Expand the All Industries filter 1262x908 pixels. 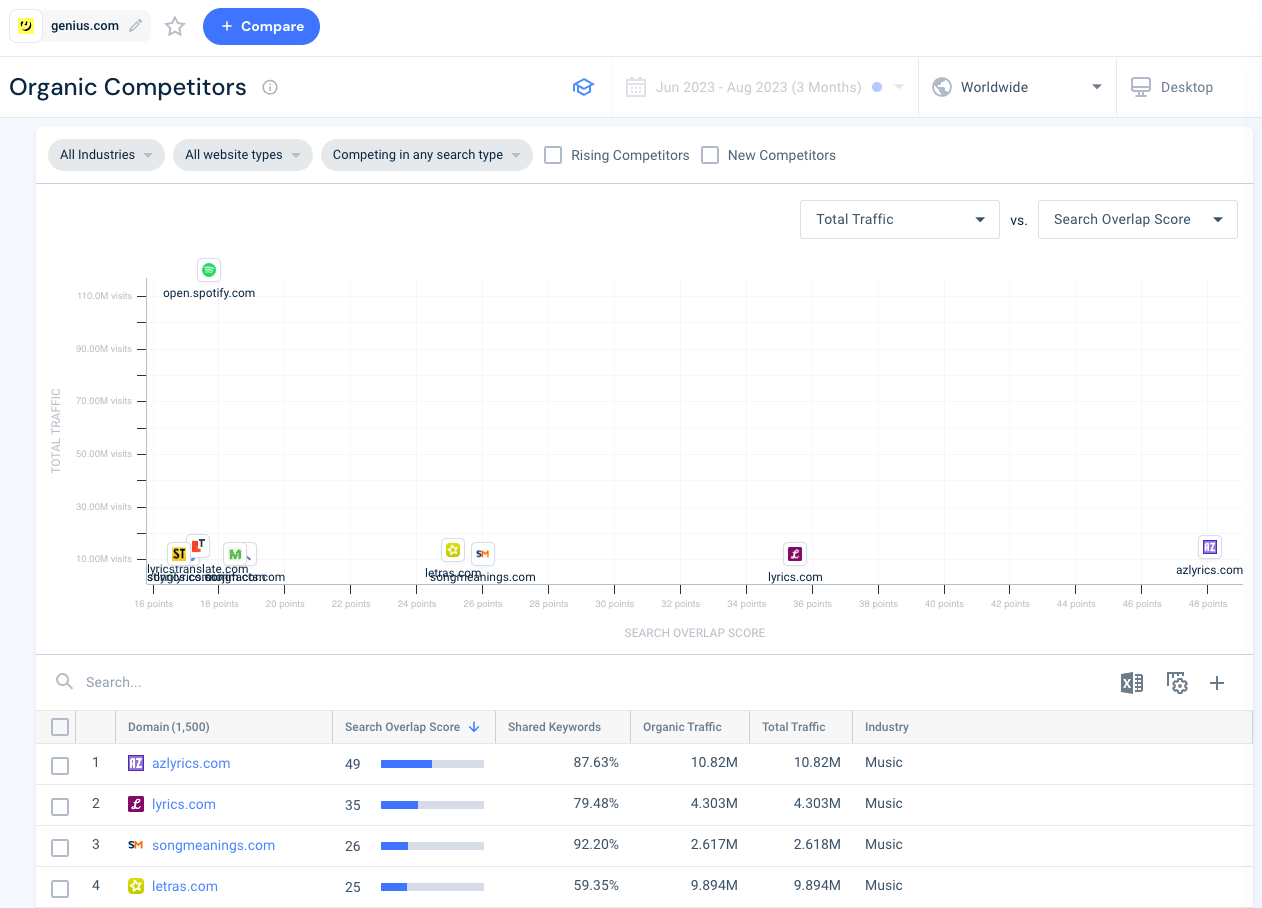coord(106,155)
